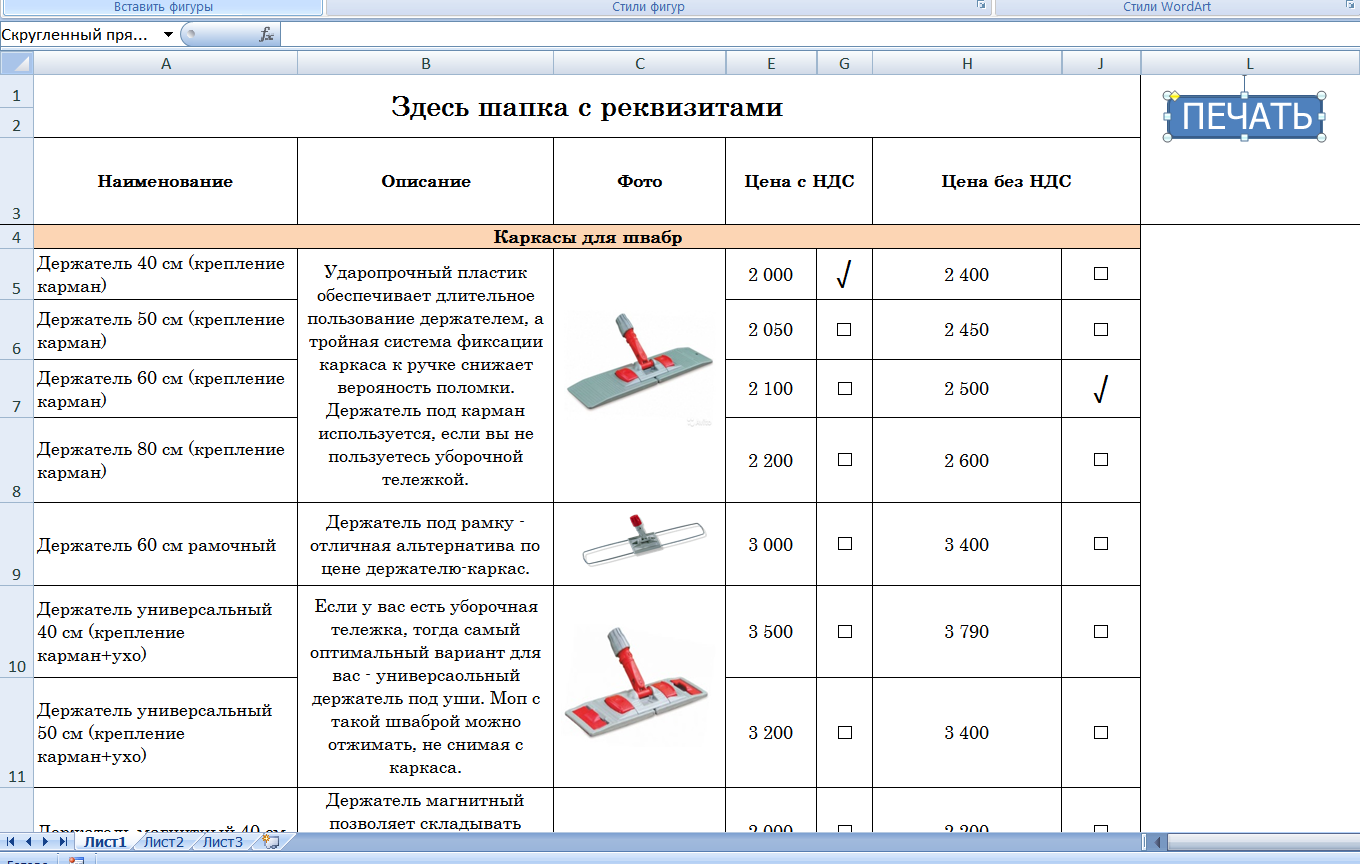This screenshot has width=1360, height=864.
Task: Click the 'Цена без НДС' header cell
Action: (1007, 181)
